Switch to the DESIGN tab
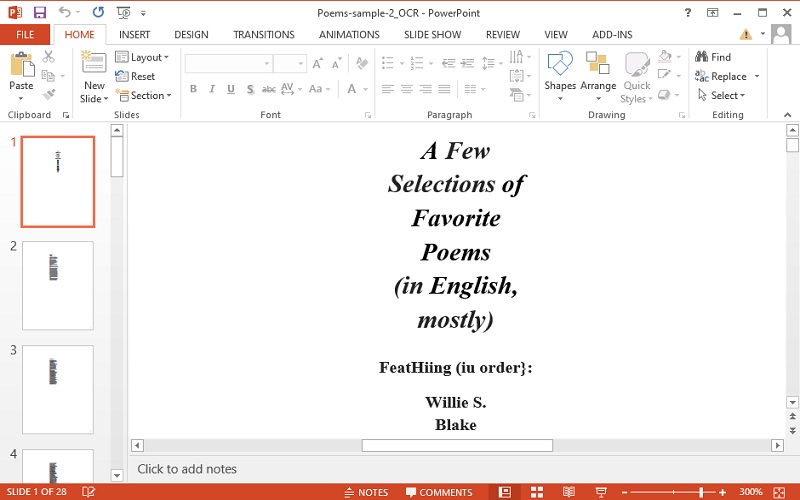800x500 pixels. coord(191,34)
